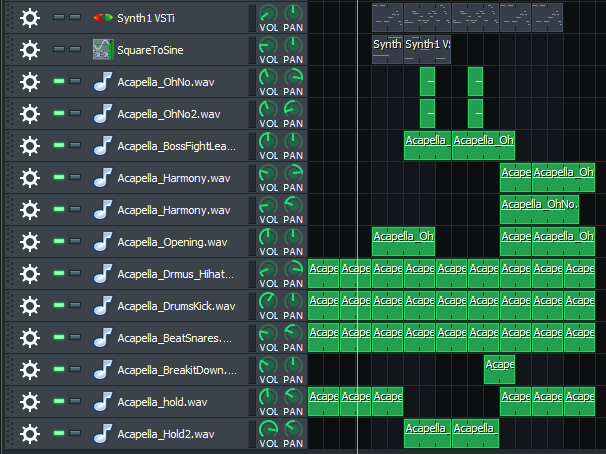Click the Synth1 VSTi instrument icon
This screenshot has height=454, width=606.
(103, 18)
